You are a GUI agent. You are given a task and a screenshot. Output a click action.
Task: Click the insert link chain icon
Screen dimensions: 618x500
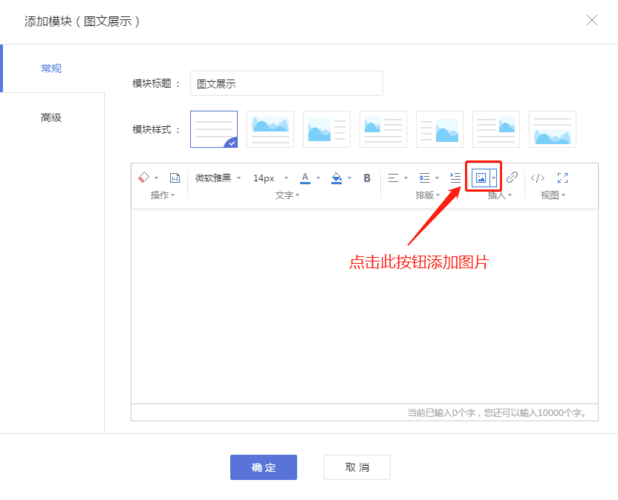512,177
